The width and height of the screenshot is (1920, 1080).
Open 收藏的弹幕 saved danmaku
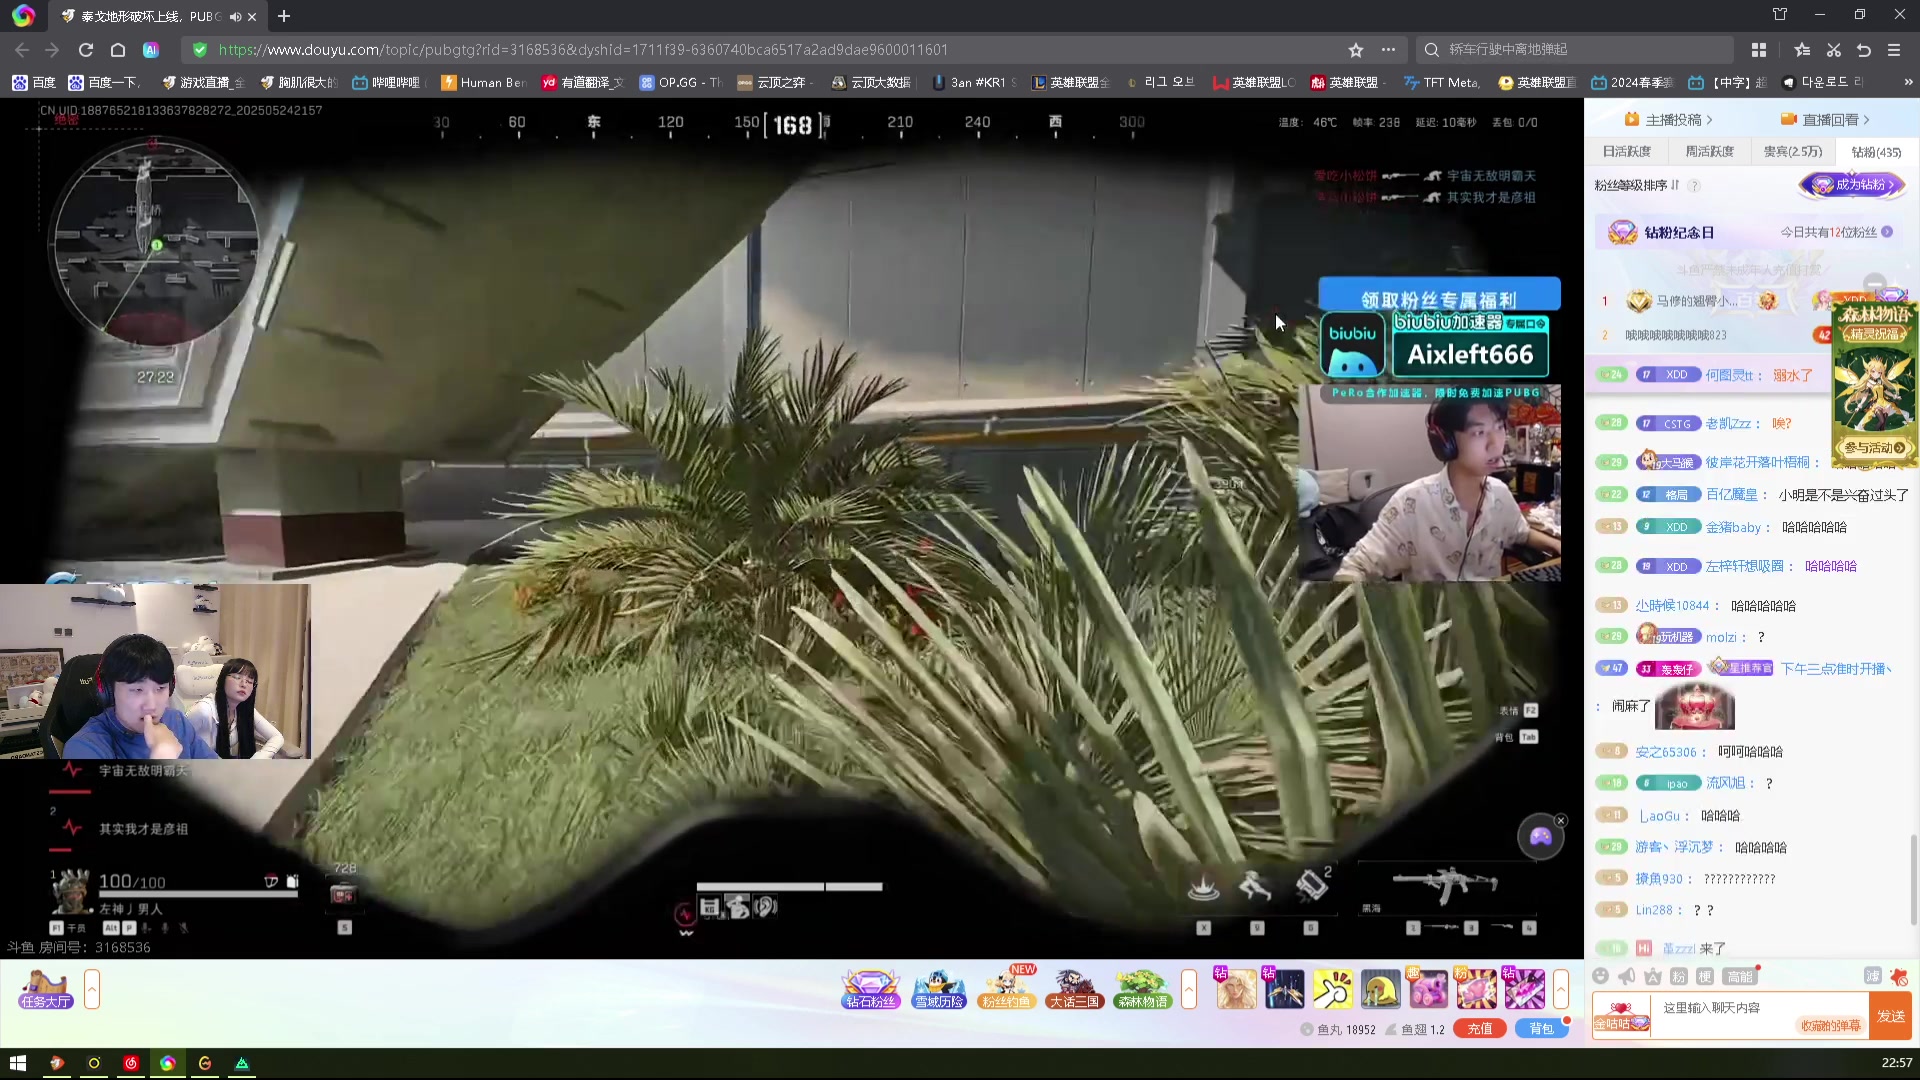coord(1831,1026)
